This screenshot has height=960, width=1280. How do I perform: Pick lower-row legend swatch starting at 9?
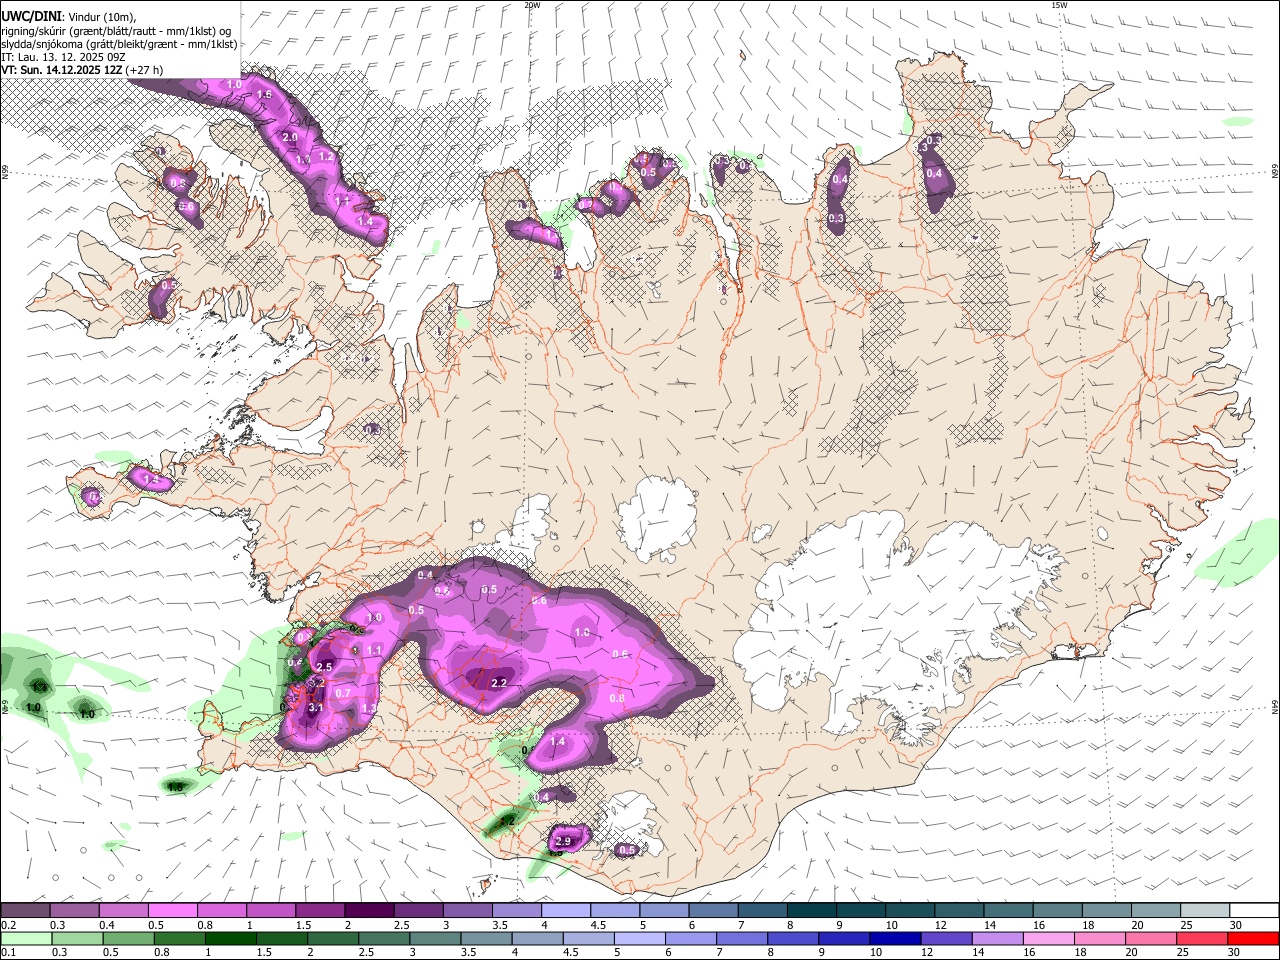pos(844,939)
